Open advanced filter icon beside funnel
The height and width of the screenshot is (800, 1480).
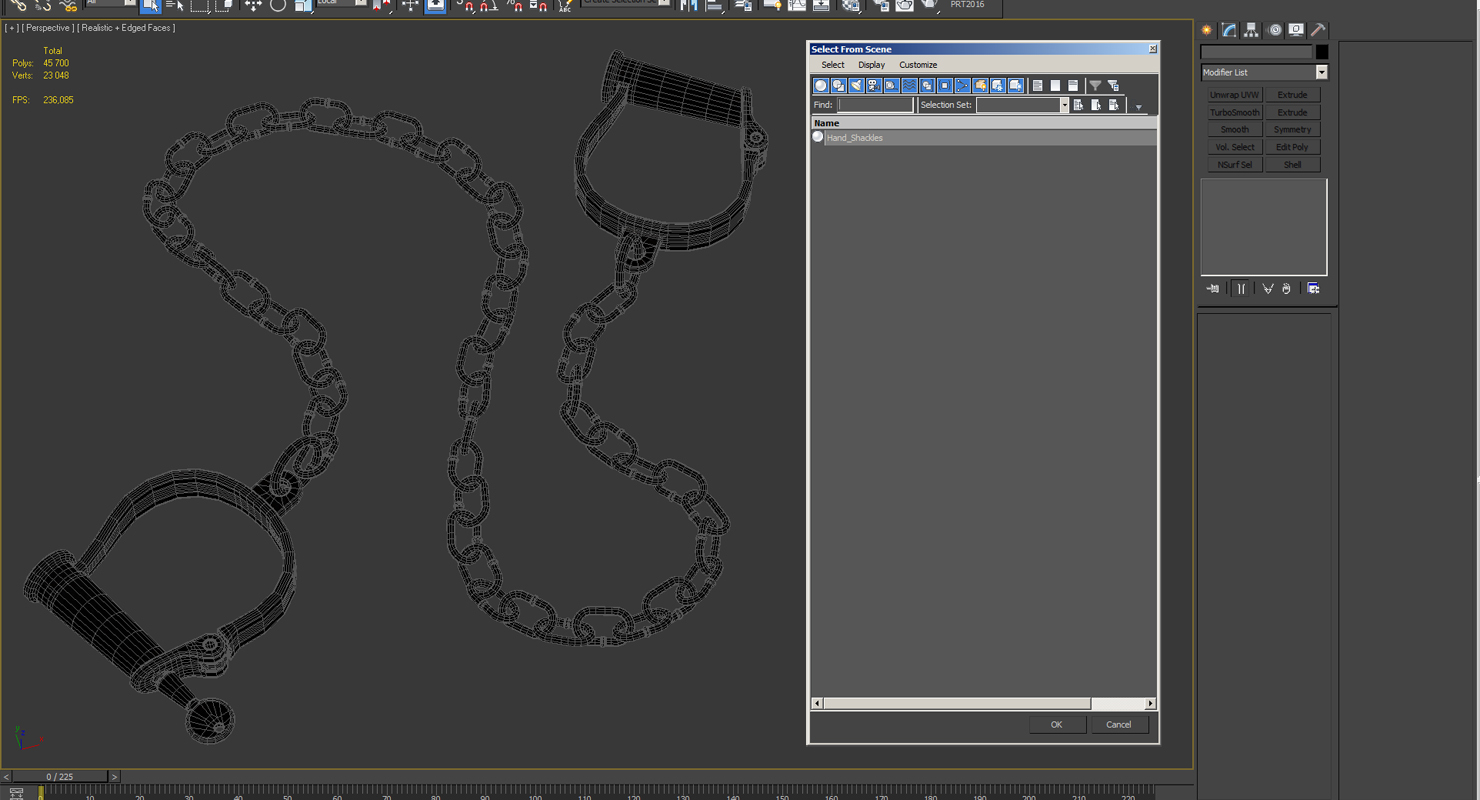pos(1113,86)
